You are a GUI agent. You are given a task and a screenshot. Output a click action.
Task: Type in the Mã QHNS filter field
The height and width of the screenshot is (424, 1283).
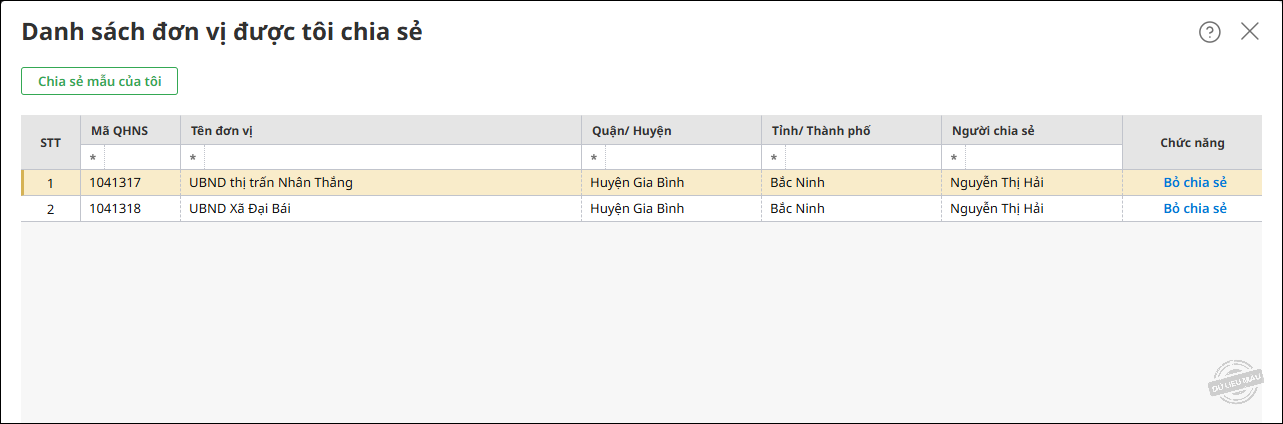(x=142, y=158)
